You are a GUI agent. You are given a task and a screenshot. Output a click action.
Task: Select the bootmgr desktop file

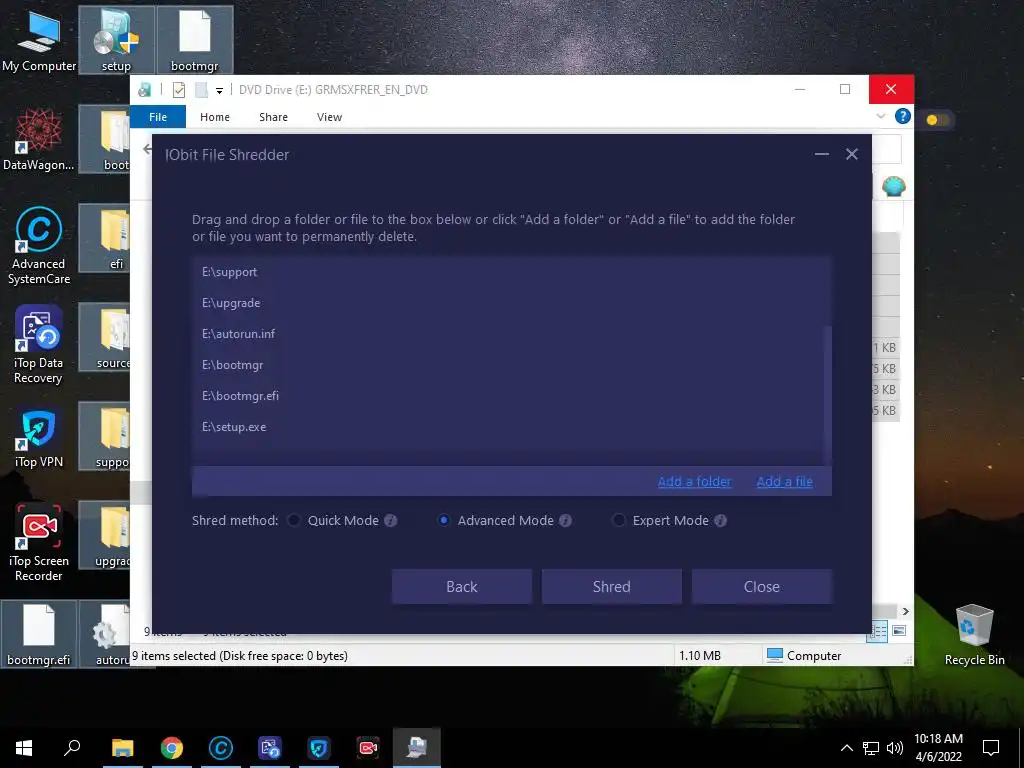195,40
